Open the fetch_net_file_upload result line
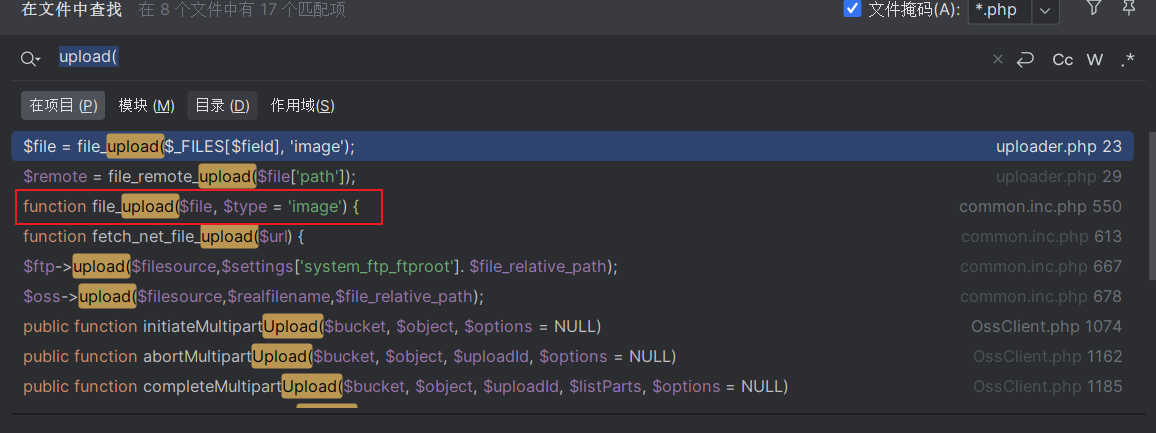Image resolution: width=1156 pixels, height=433 pixels. [572, 237]
